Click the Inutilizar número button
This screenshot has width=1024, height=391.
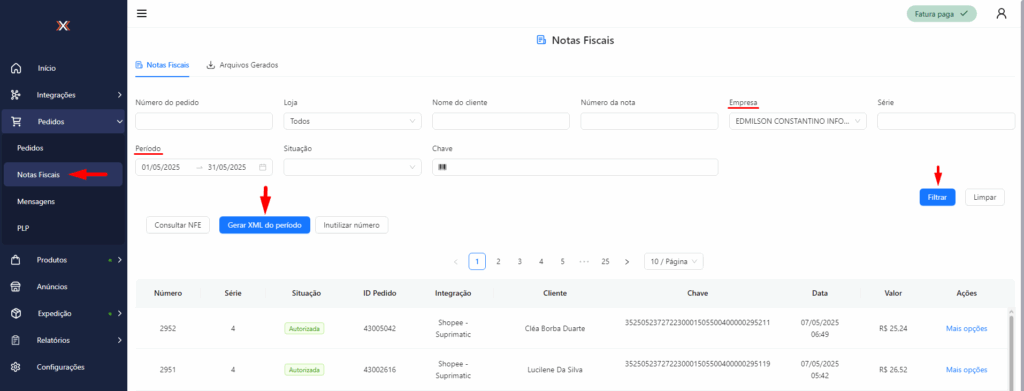click(x=352, y=225)
